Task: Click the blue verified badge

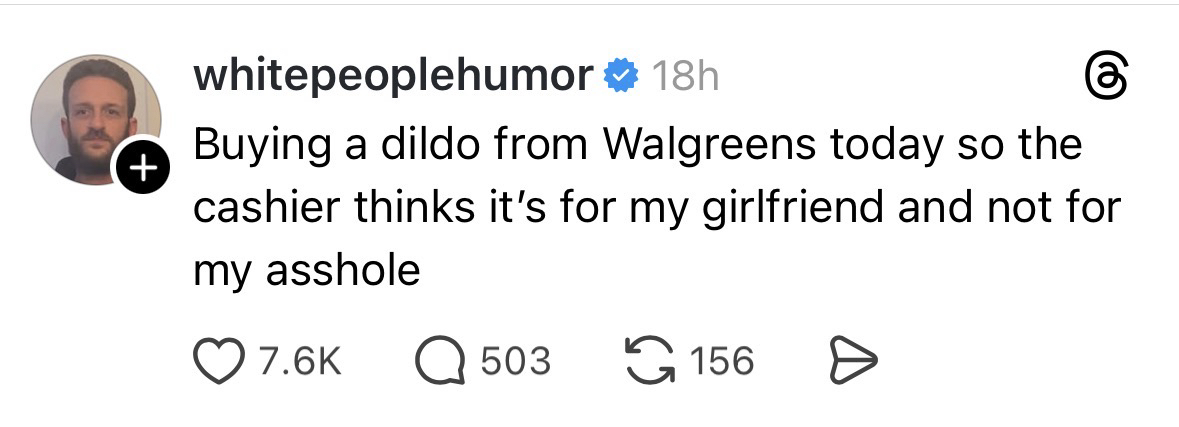Action: (621, 75)
